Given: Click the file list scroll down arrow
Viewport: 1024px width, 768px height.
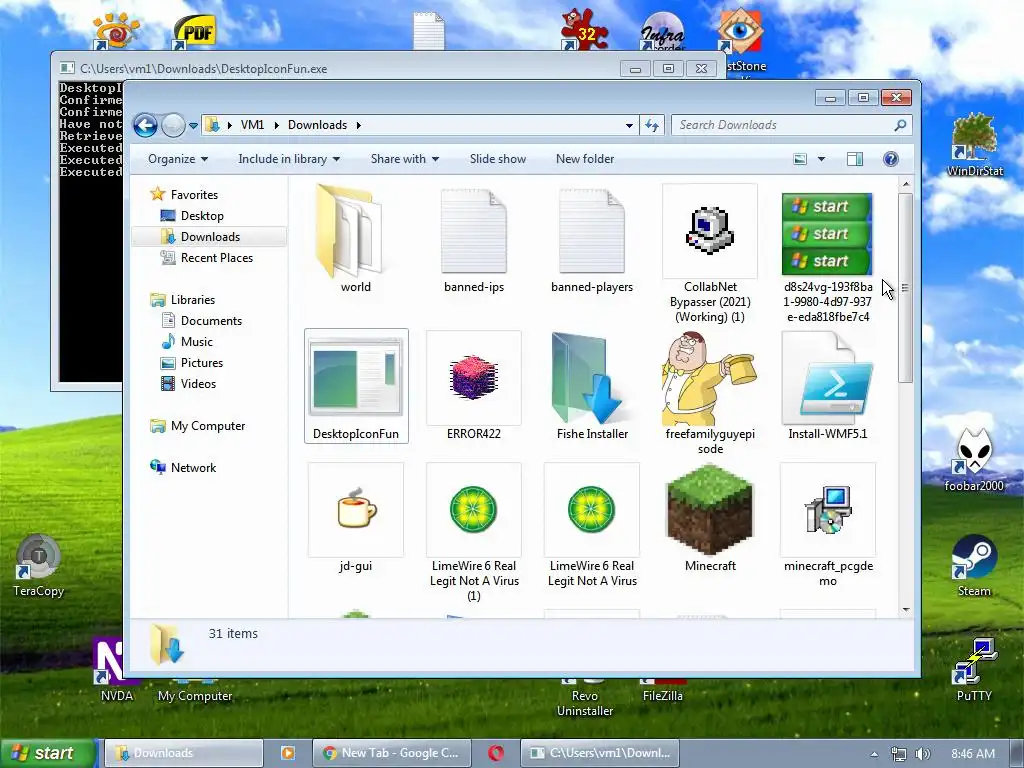Looking at the screenshot, I should click(x=906, y=609).
